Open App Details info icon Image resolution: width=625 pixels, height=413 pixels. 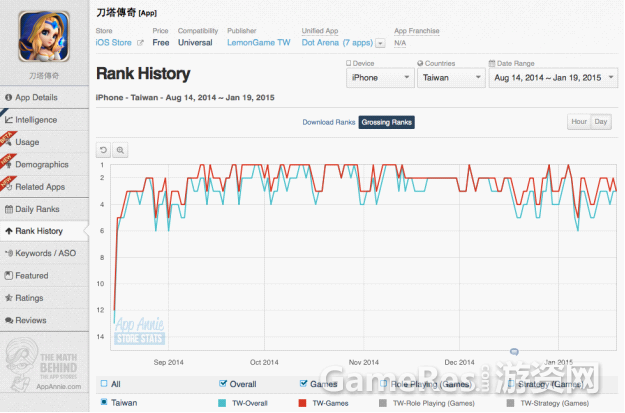coord(8,97)
